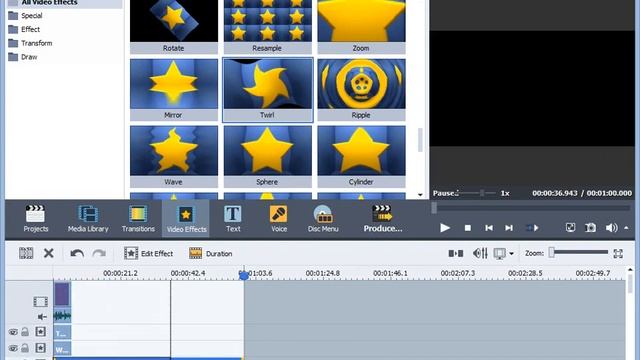The image size is (640, 360).
Task: Open the Special effects folder
Action: [x=25, y=16]
